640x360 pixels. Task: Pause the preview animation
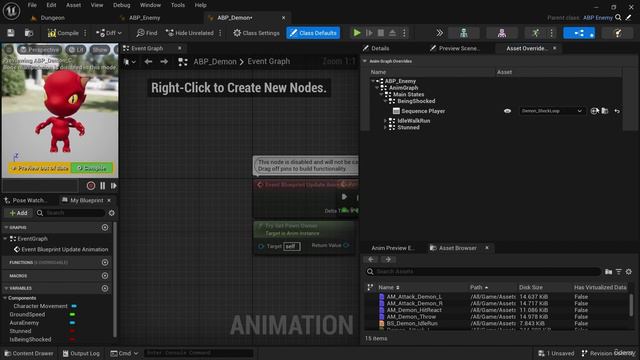pyautogui.click(x=102, y=186)
